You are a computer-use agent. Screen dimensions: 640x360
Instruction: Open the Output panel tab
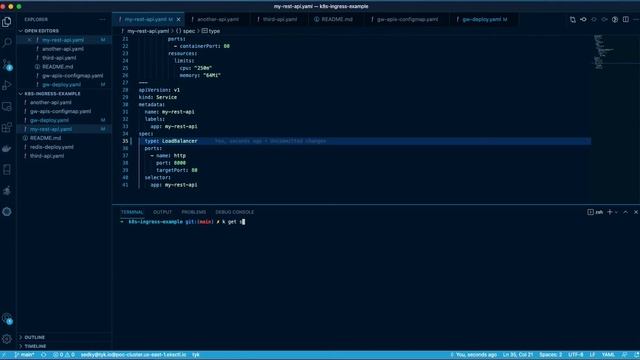point(162,212)
